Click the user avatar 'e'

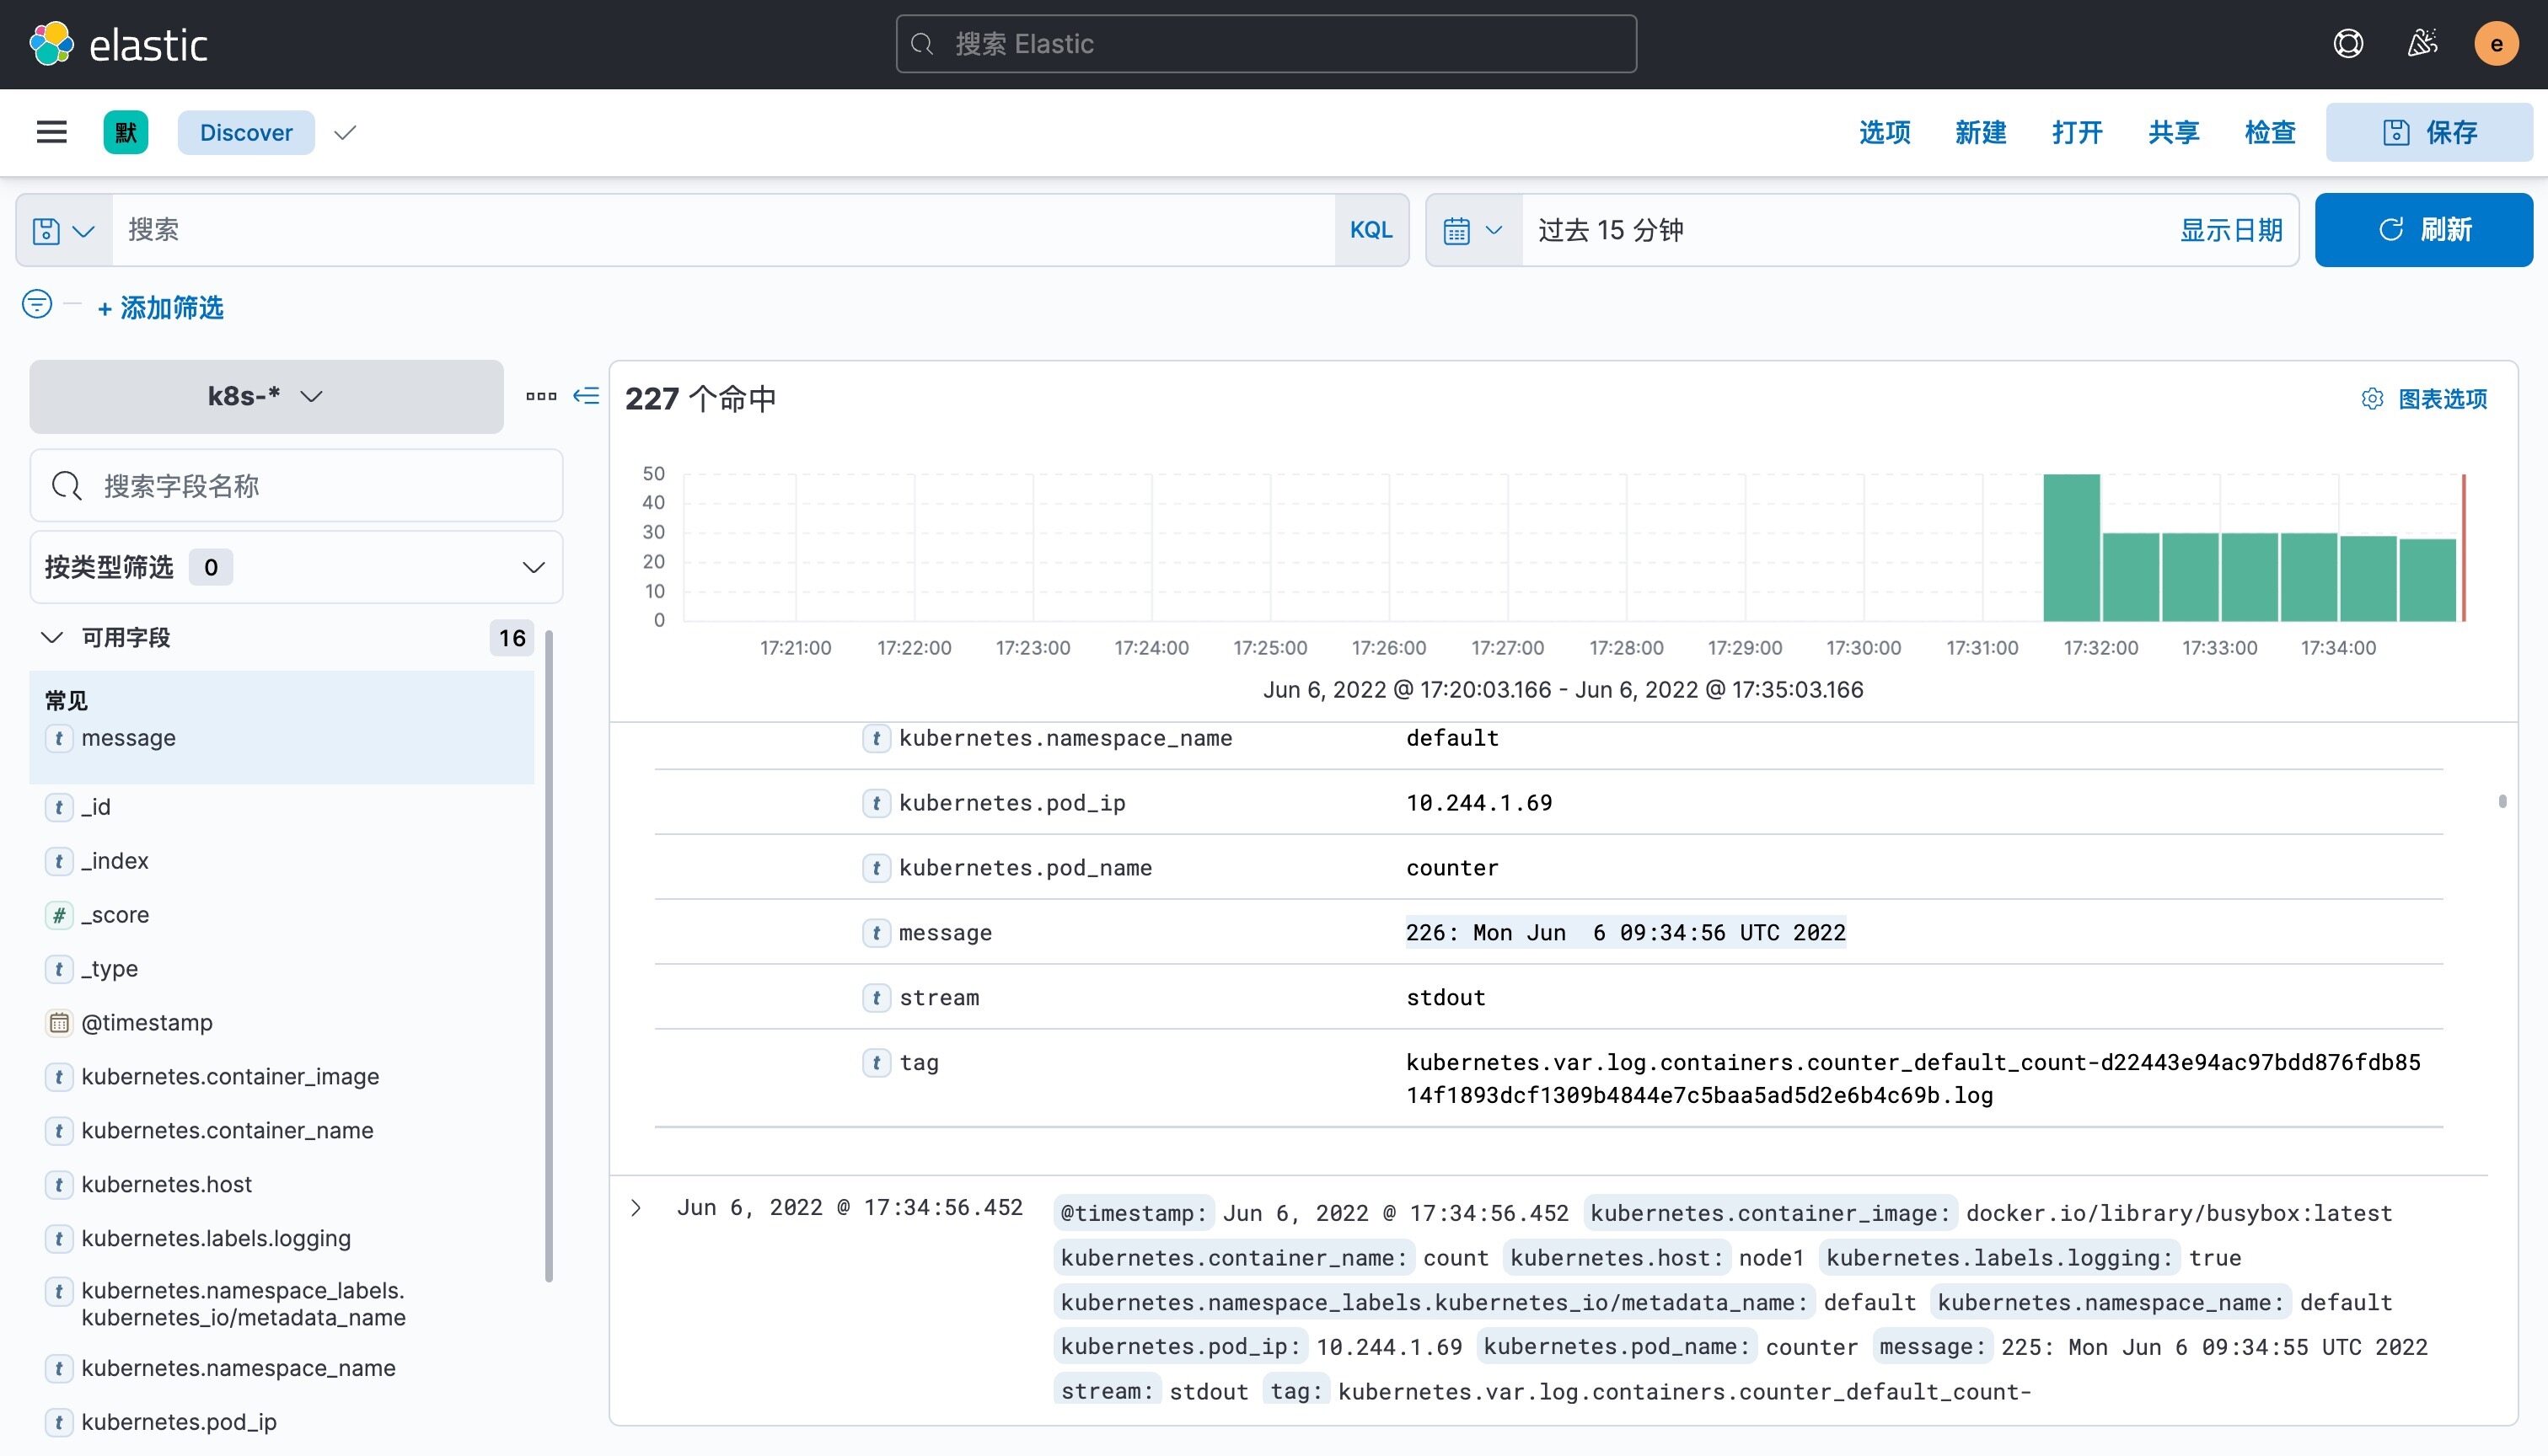tap(2495, 44)
